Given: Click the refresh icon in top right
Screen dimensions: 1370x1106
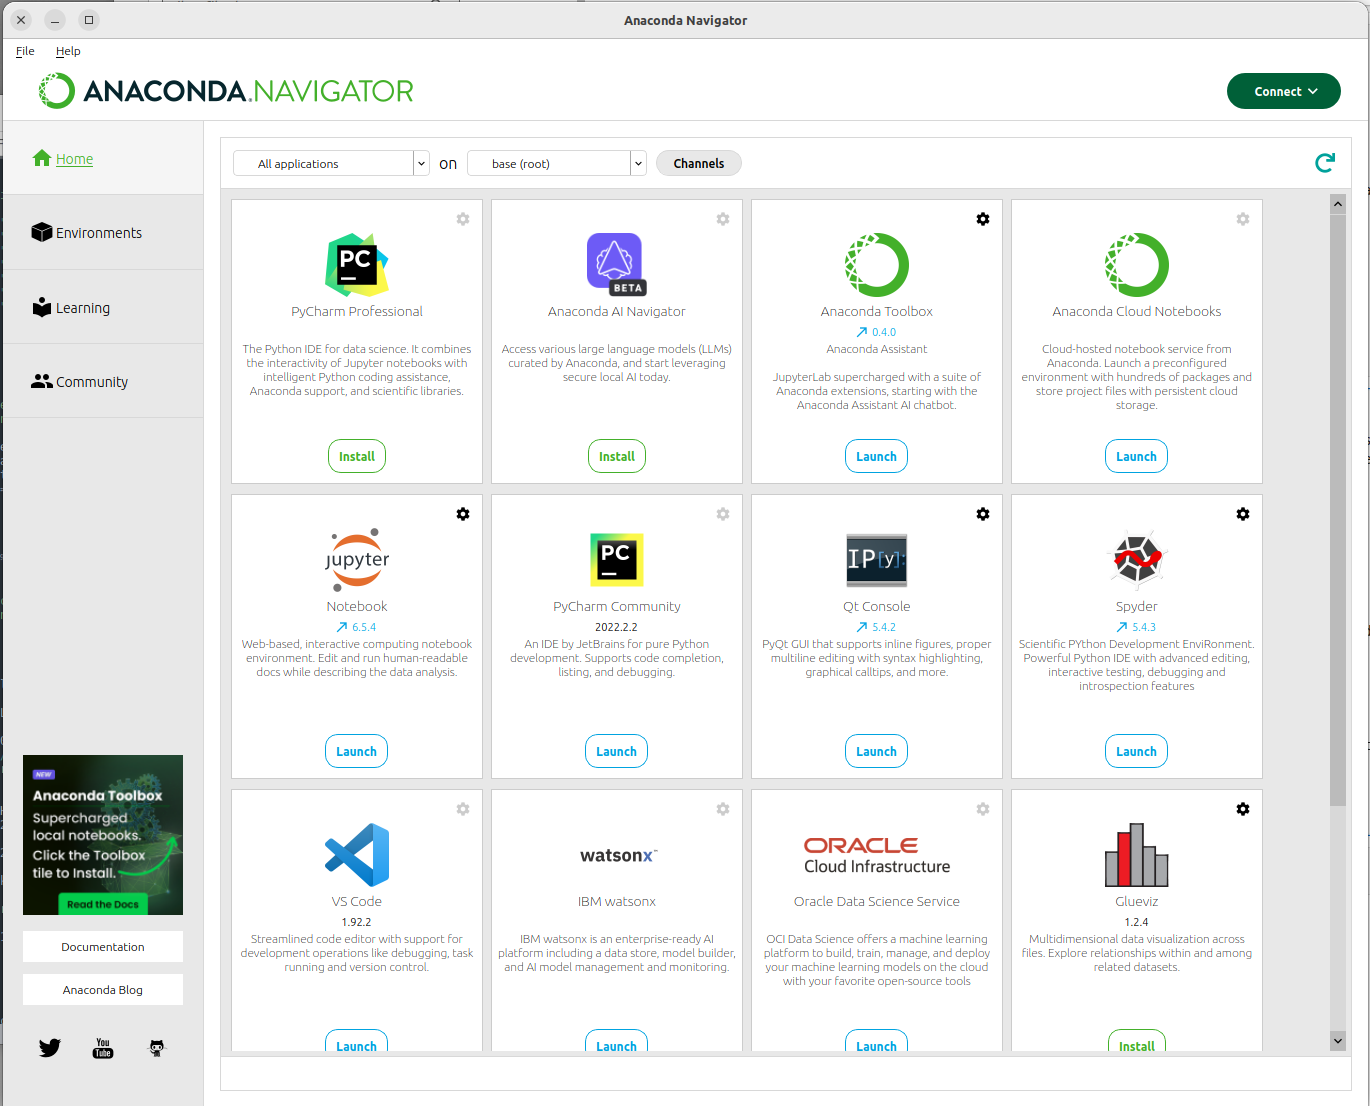Looking at the screenshot, I should [1325, 163].
